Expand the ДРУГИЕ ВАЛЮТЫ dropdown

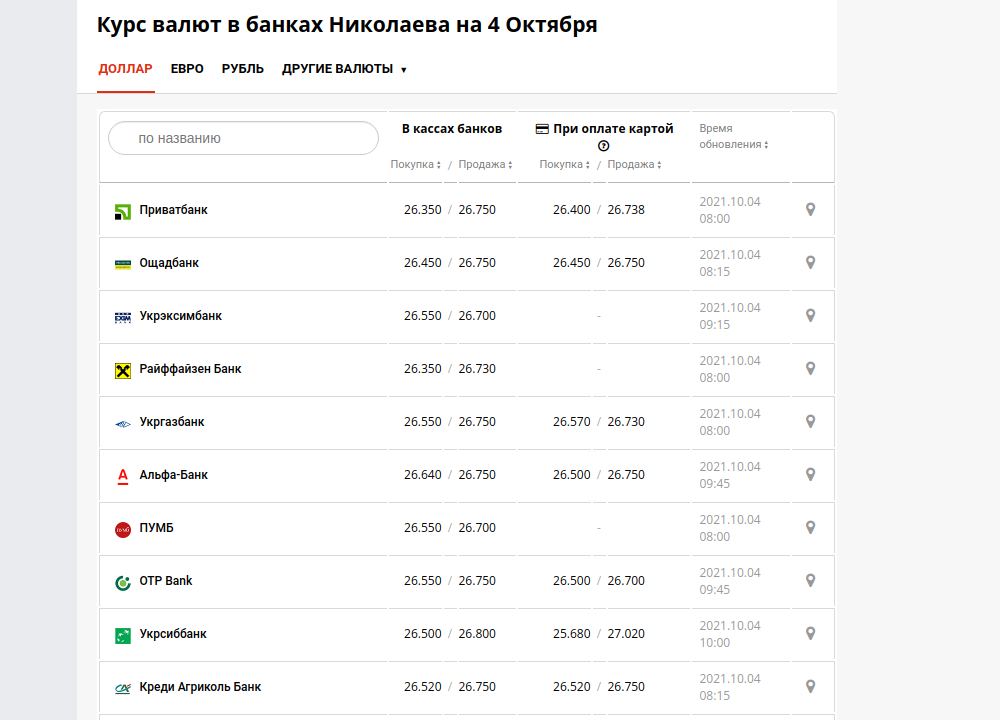[x=344, y=69]
